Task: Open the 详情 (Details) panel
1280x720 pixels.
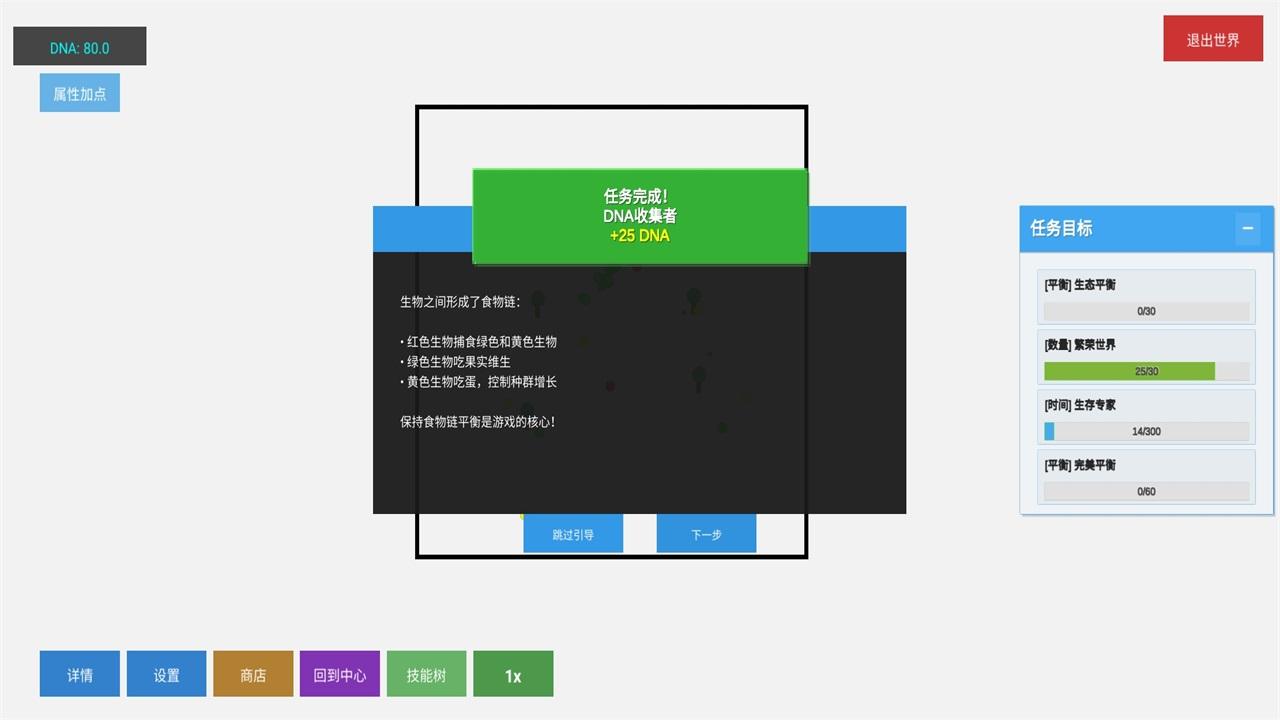Action: pos(79,673)
